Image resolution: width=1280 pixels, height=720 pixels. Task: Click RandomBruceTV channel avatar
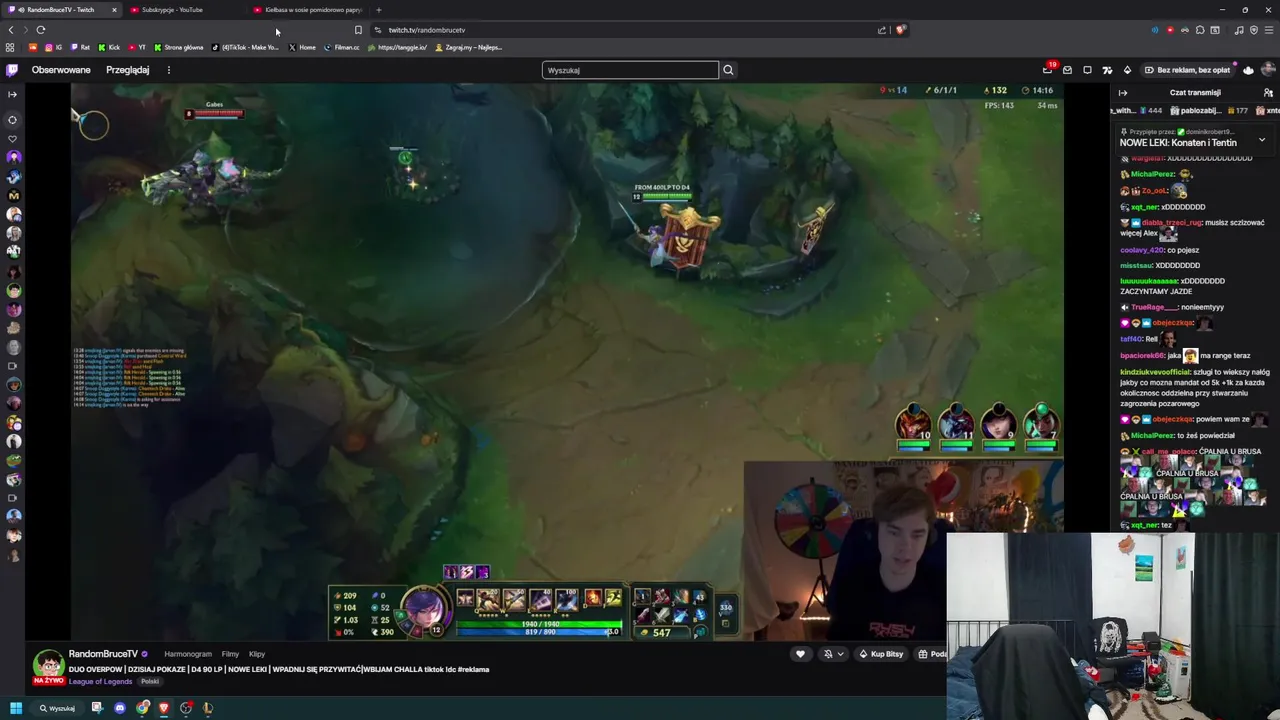point(48,665)
